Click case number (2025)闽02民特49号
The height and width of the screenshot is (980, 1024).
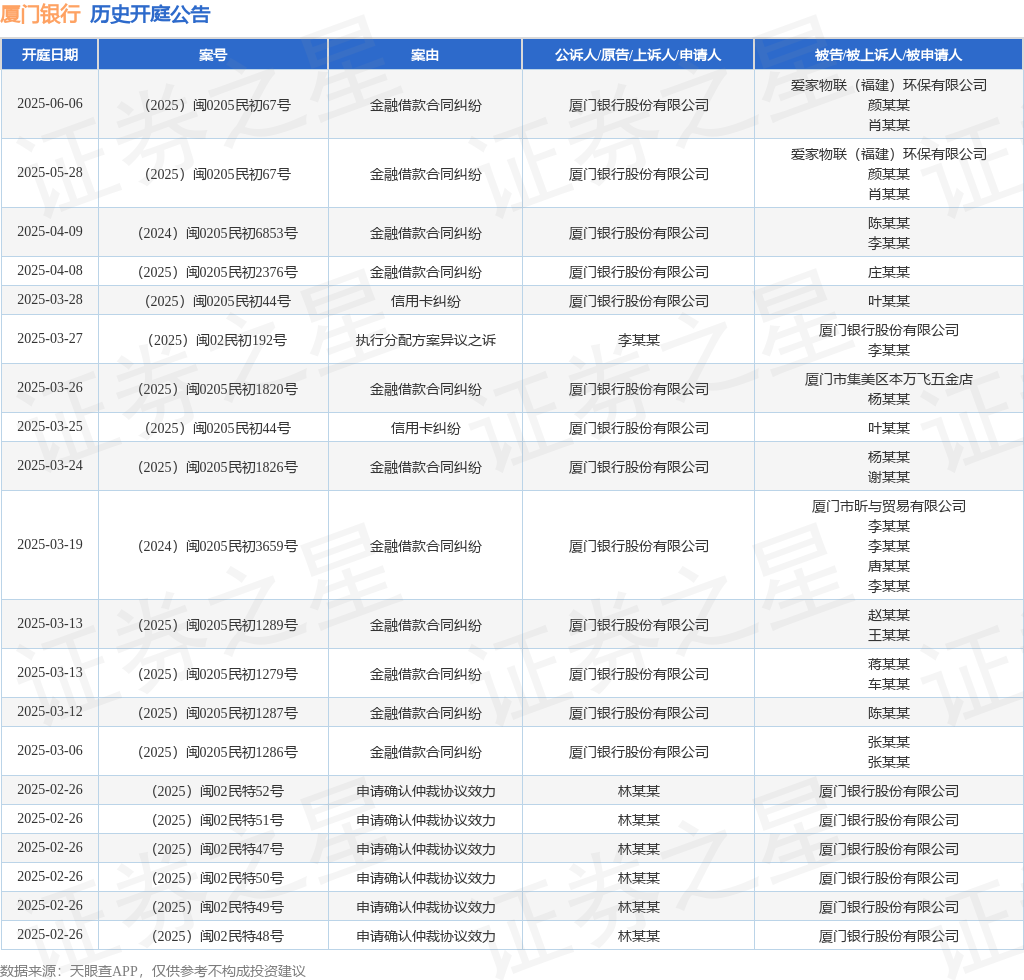[x=217, y=908]
